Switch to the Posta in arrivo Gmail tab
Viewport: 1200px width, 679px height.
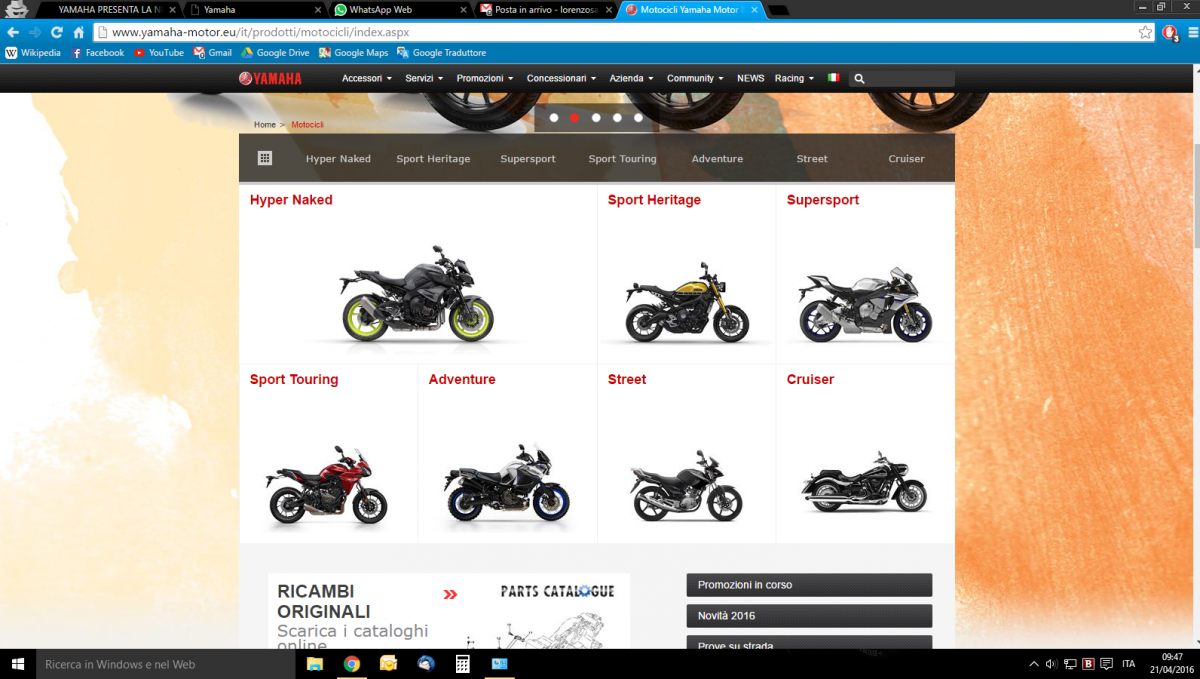pos(543,10)
